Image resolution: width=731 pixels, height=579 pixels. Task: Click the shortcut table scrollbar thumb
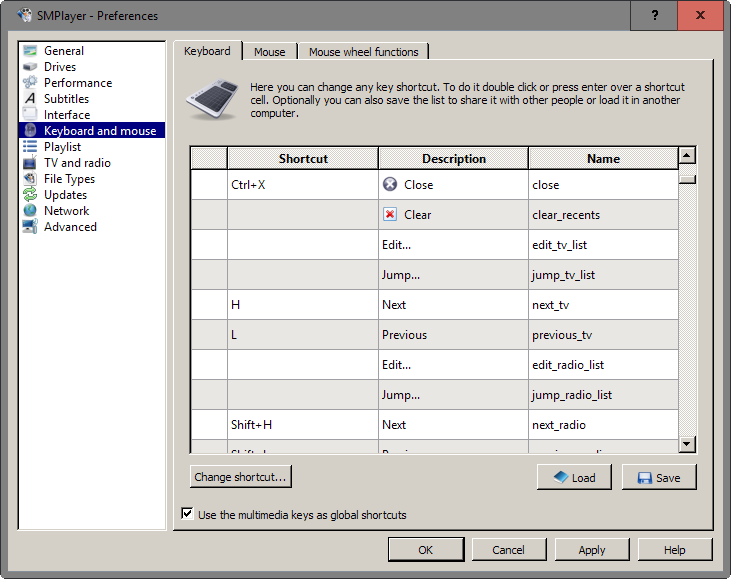(x=687, y=179)
